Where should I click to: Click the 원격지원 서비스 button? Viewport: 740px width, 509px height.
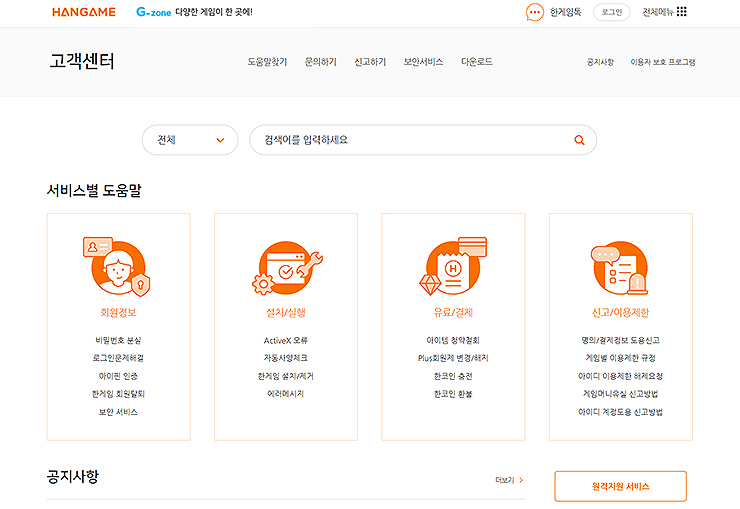point(621,486)
